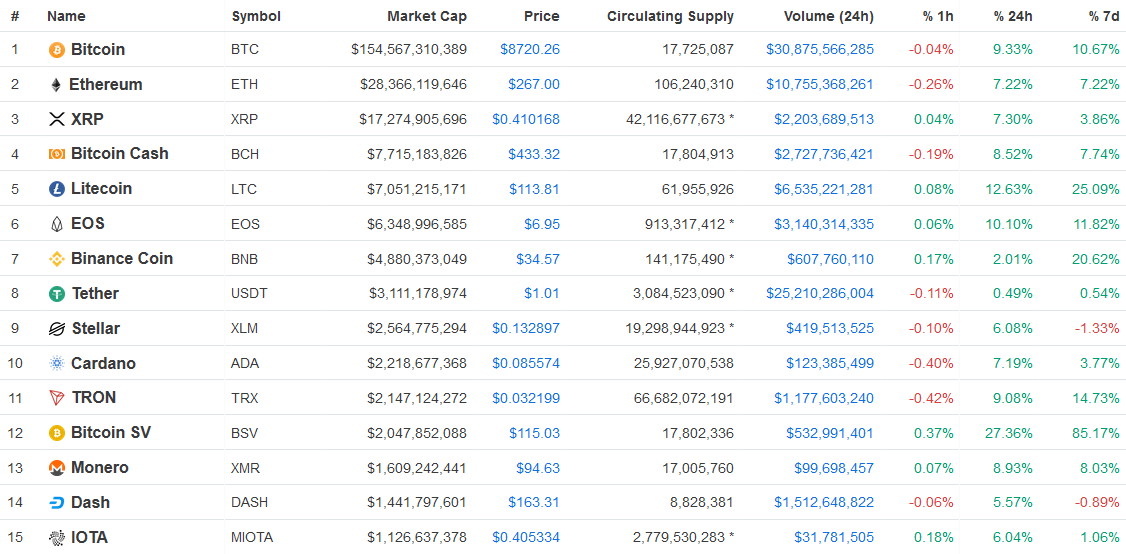Viewport: 1126px width, 554px height.
Task: Click the Monero logo icon
Action: [x=57, y=468]
